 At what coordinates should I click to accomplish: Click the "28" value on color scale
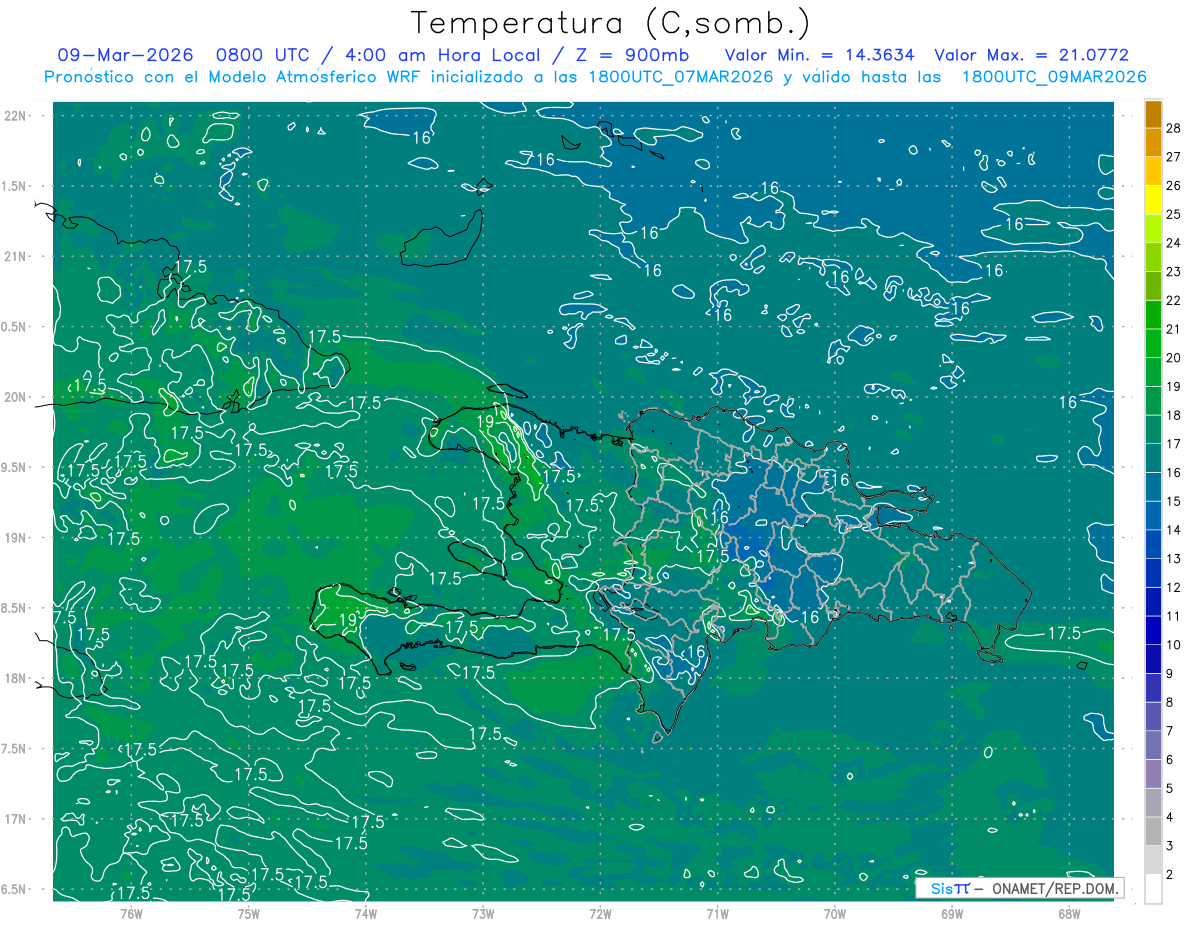[x=1174, y=128]
